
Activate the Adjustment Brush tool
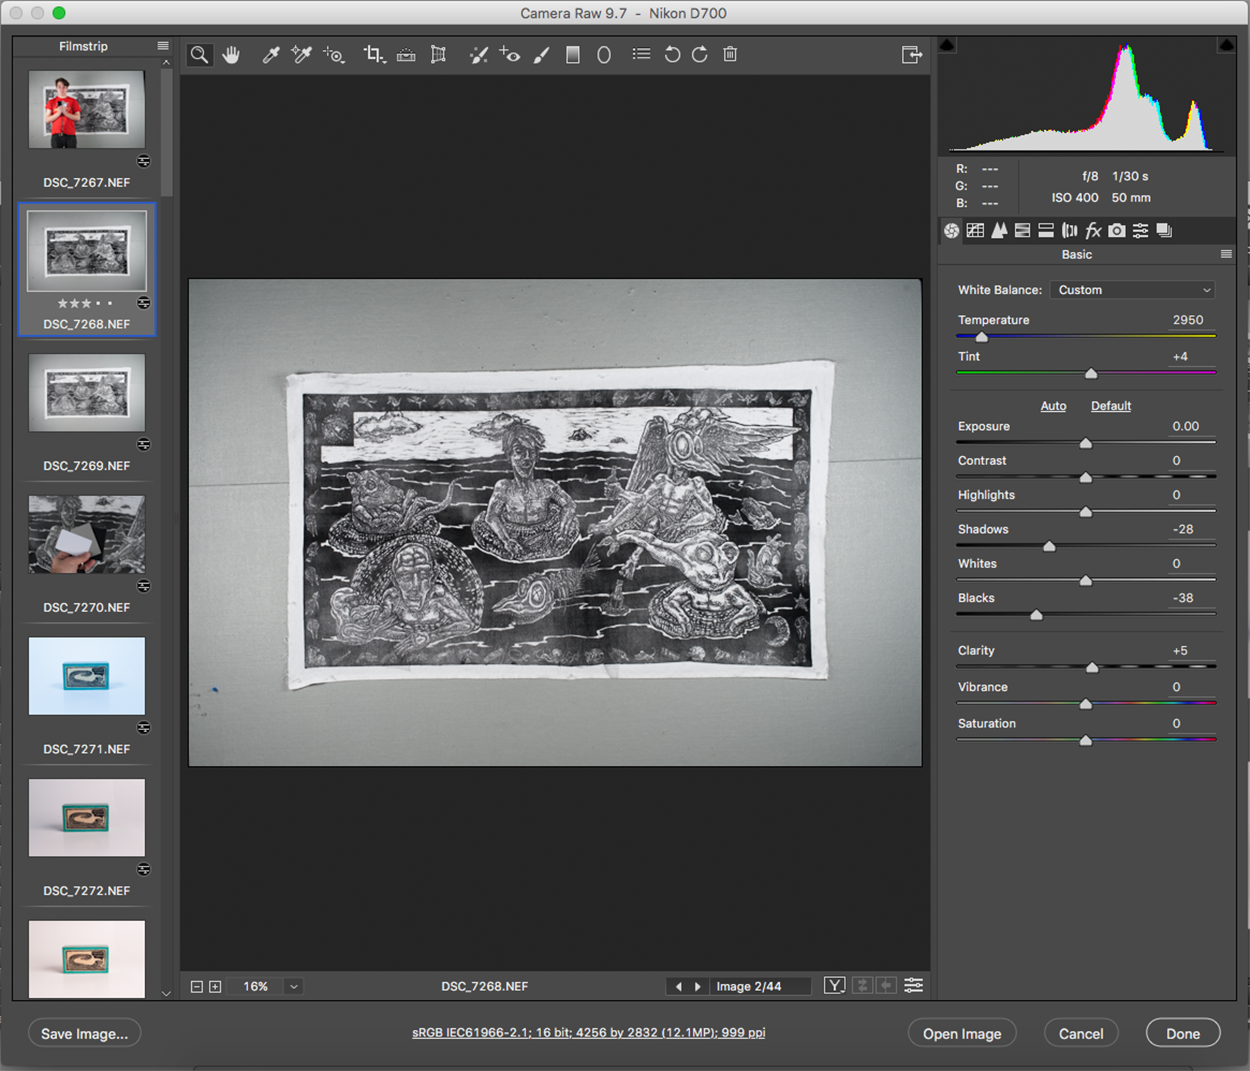click(541, 55)
